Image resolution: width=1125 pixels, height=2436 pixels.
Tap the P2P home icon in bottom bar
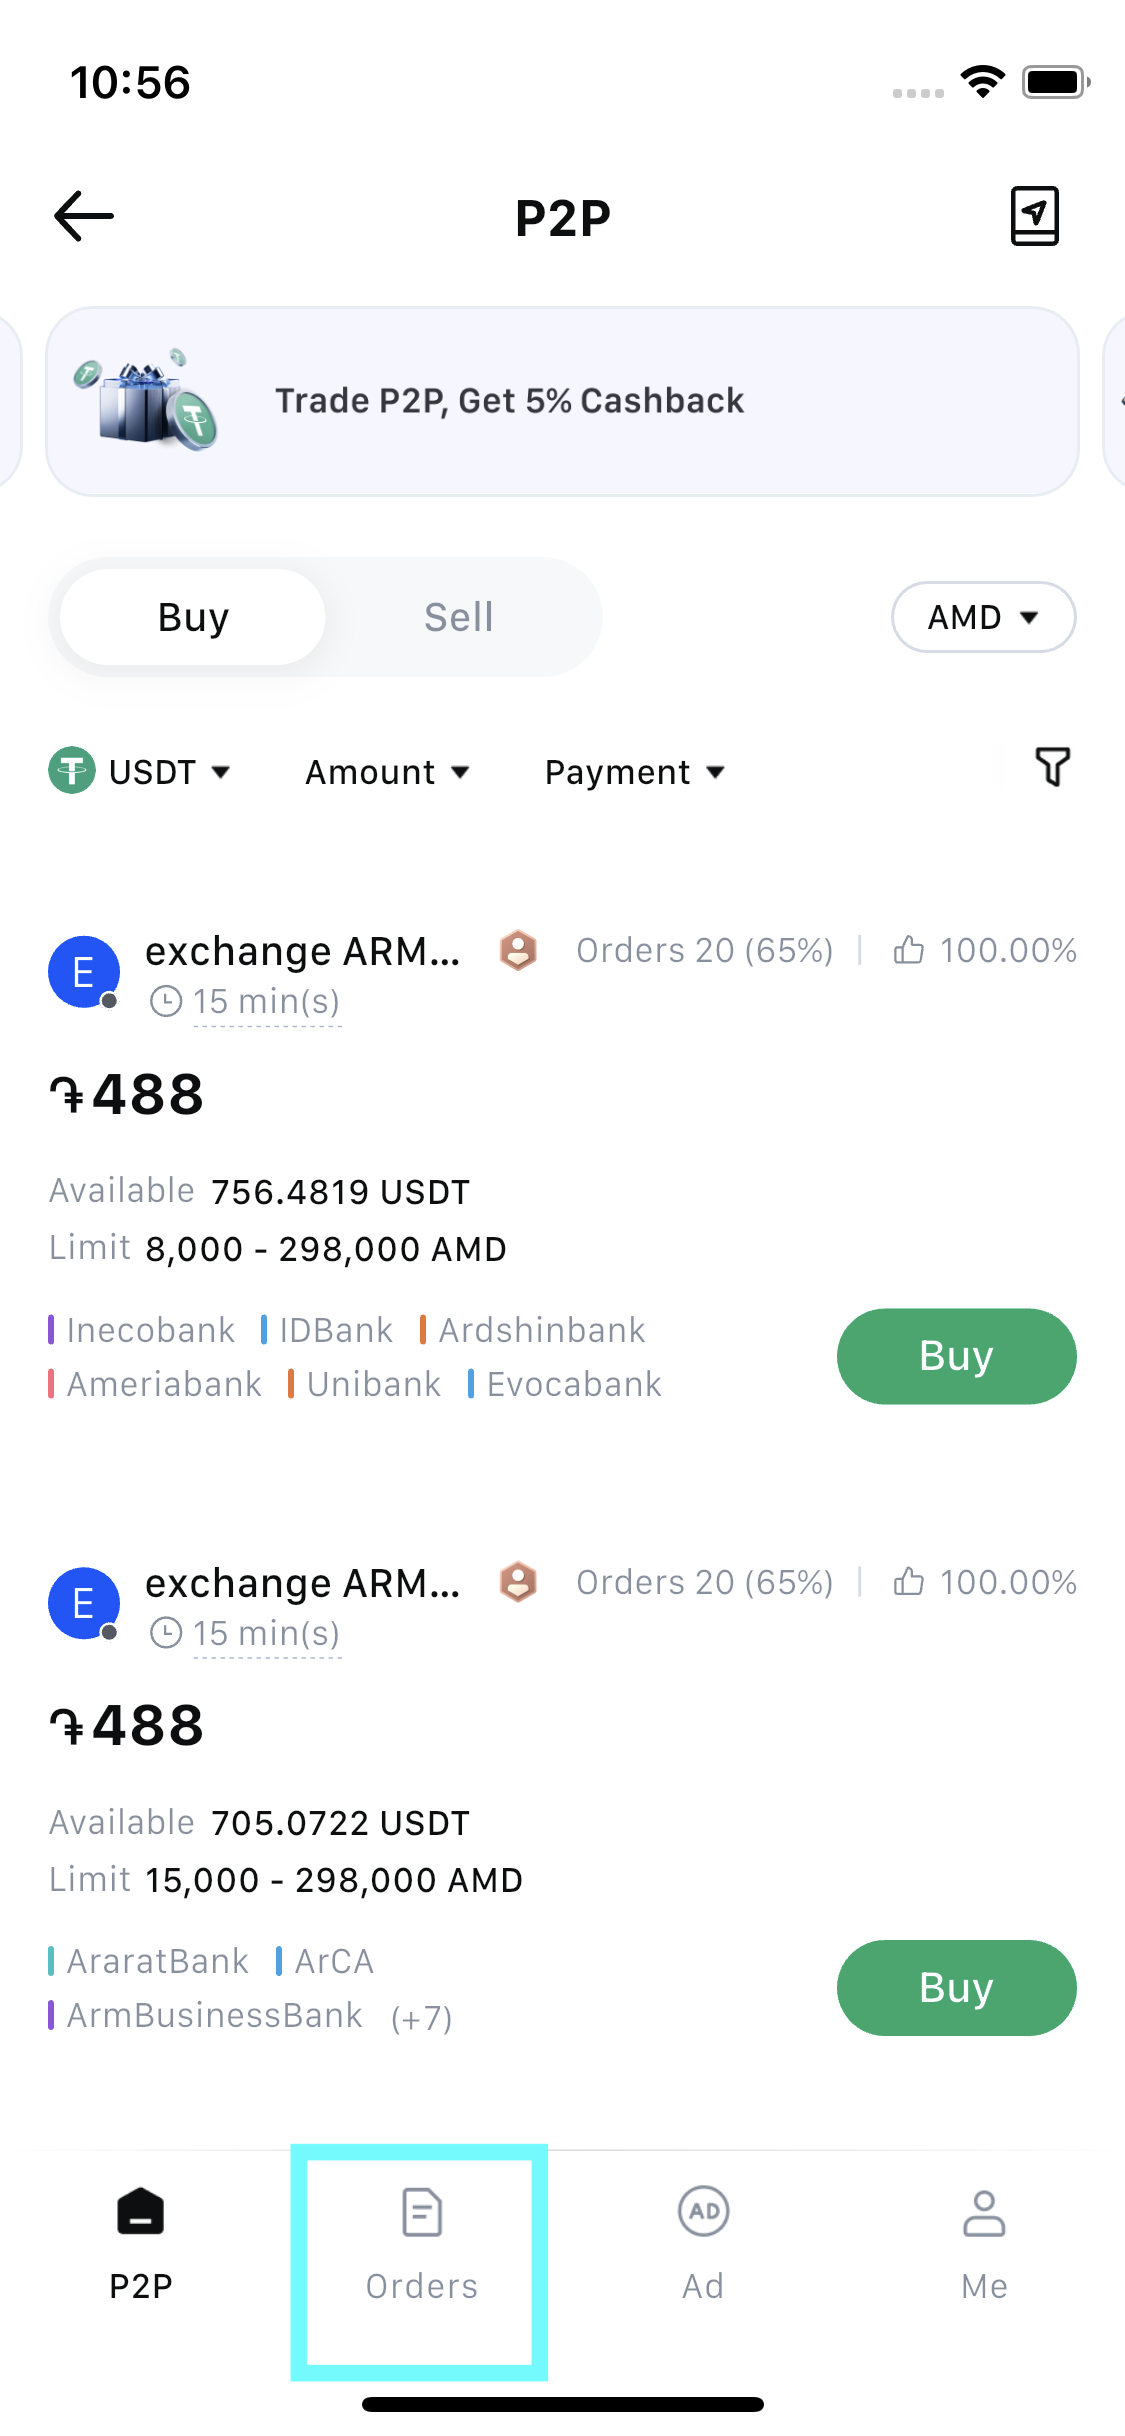coord(141,2212)
